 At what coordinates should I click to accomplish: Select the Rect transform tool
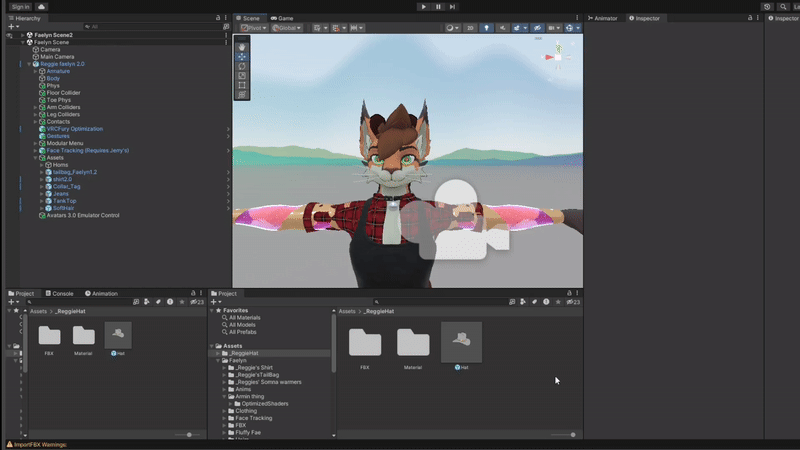(x=242, y=85)
